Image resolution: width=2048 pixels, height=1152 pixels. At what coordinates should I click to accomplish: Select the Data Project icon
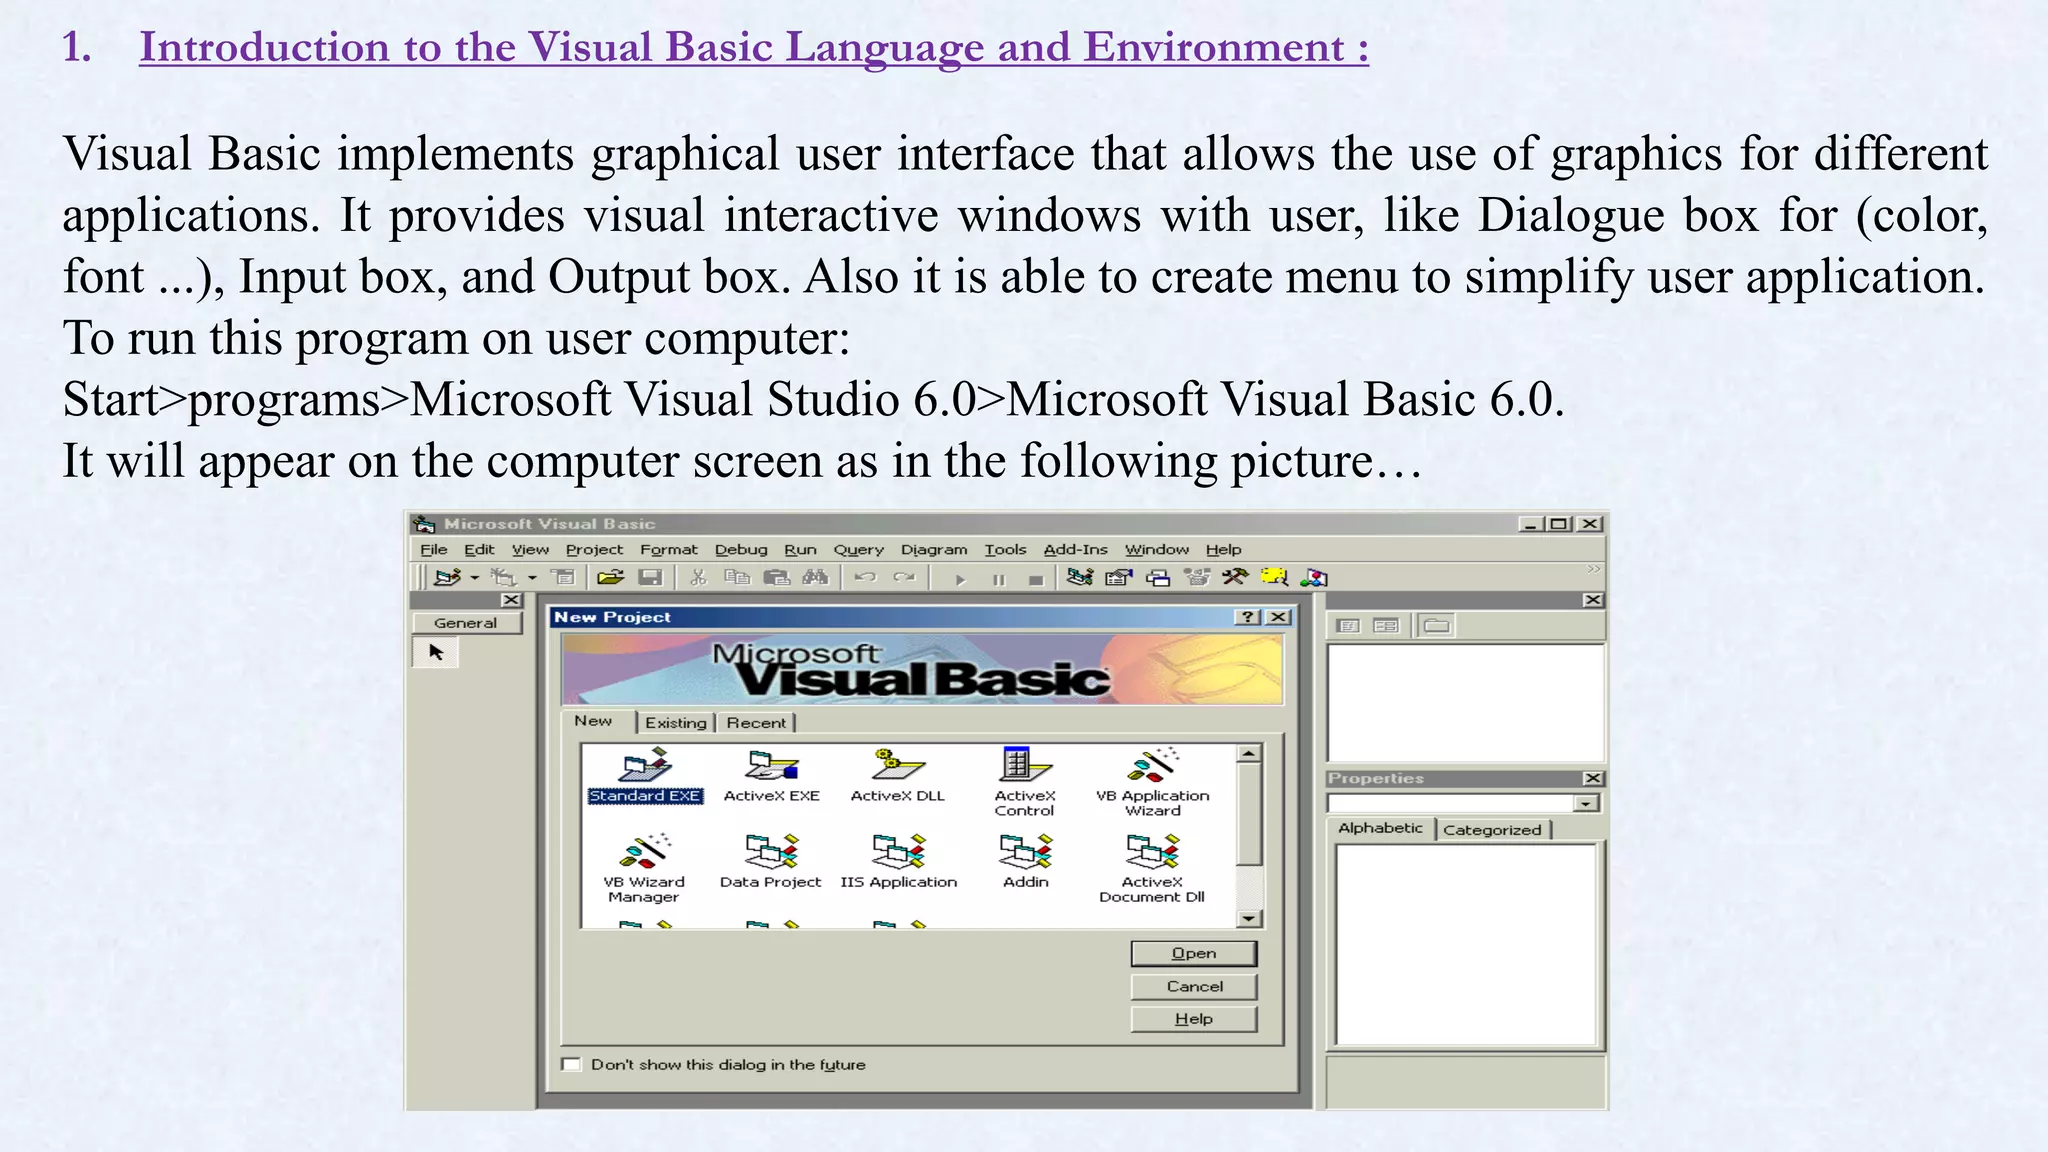(x=770, y=862)
